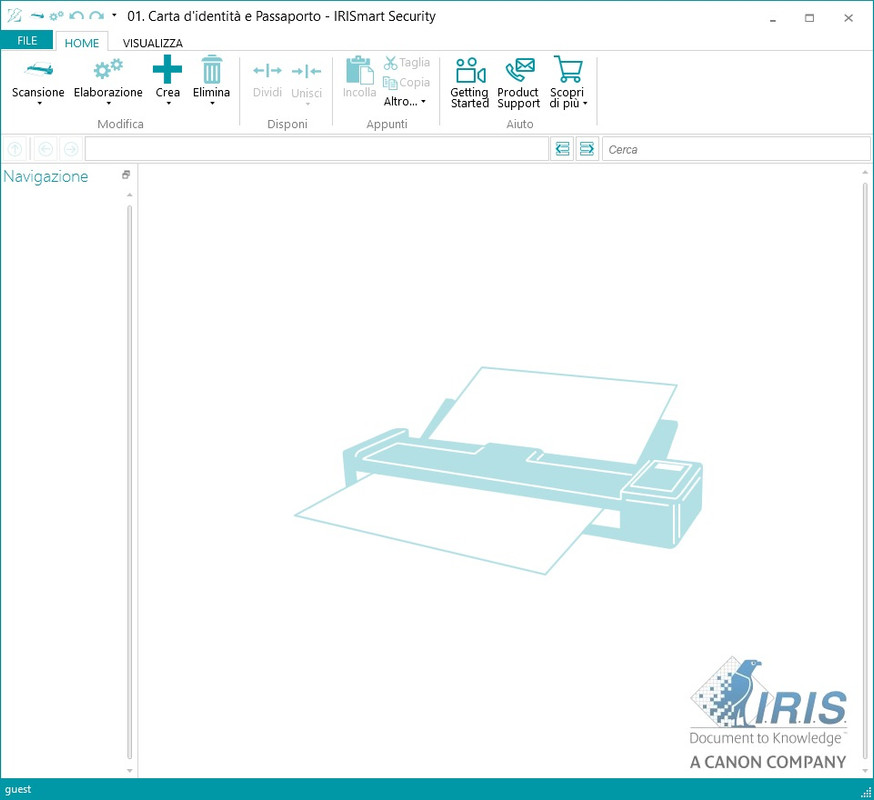Screen dimensions: 874x800
Task: Switch to the VISUALIZZA tab
Action: coord(153,43)
